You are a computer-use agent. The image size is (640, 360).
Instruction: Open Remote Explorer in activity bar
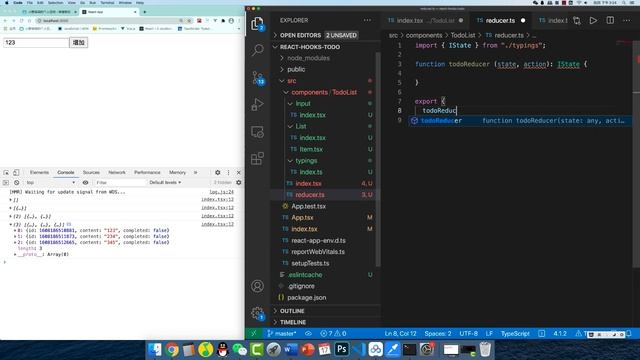258,132
